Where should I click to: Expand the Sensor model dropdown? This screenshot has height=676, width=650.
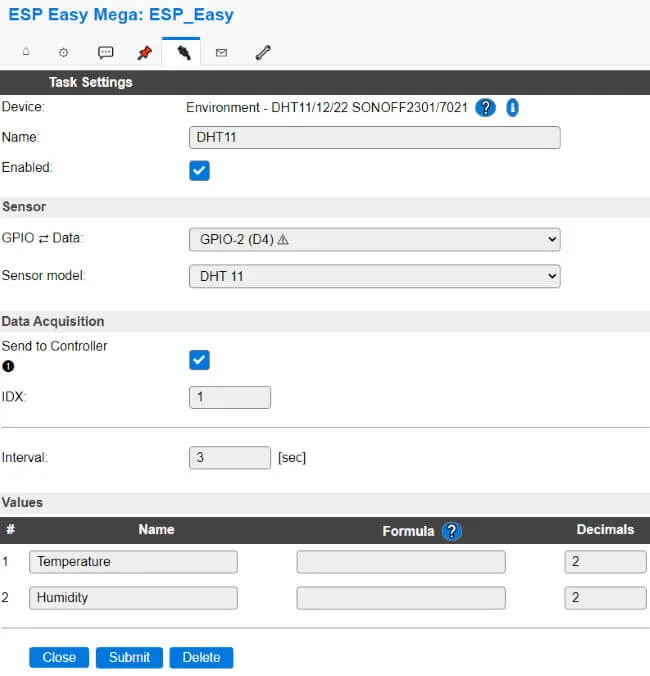click(374, 276)
